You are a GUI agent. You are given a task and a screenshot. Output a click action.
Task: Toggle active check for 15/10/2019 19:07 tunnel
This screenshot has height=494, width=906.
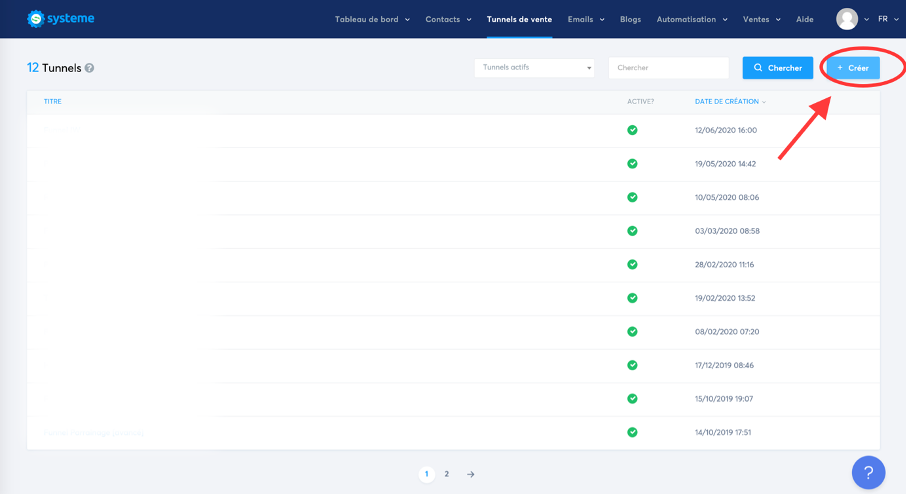(x=632, y=398)
